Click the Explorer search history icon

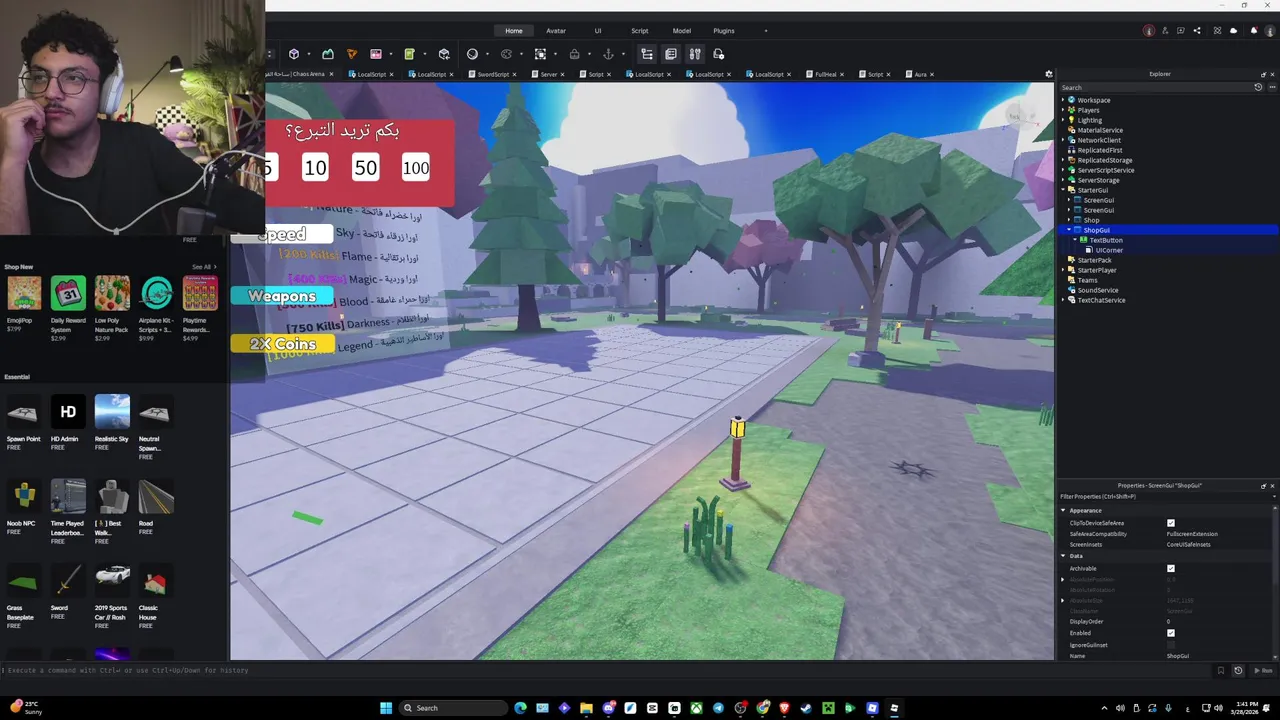click(x=1258, y=87)
